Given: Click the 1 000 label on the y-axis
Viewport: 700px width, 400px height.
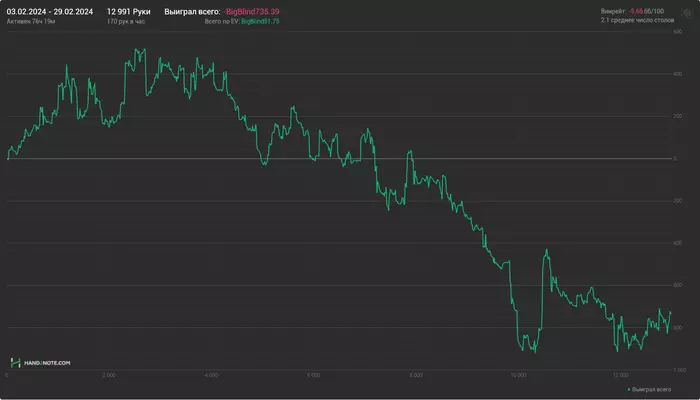Looking at the screenshot, I should click(x=679, y=371).
